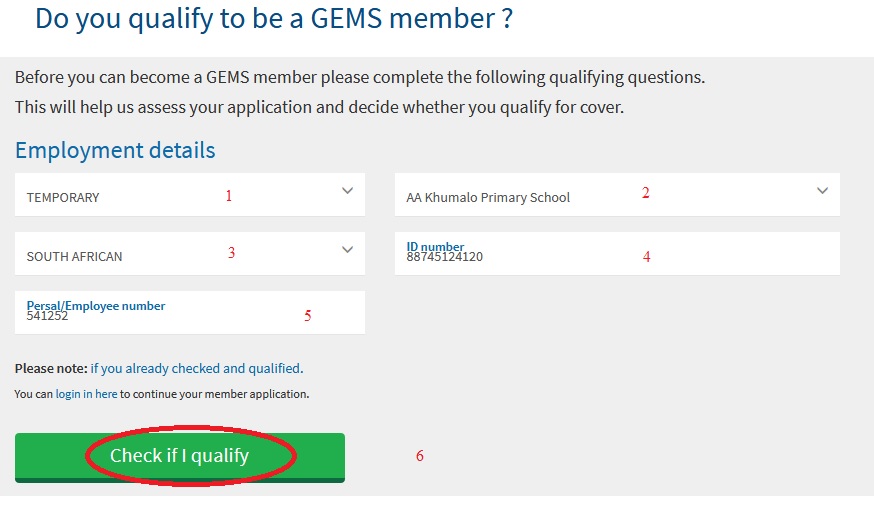Click the bold 'Please note:' text
The image size is (874, 518).
51,368
